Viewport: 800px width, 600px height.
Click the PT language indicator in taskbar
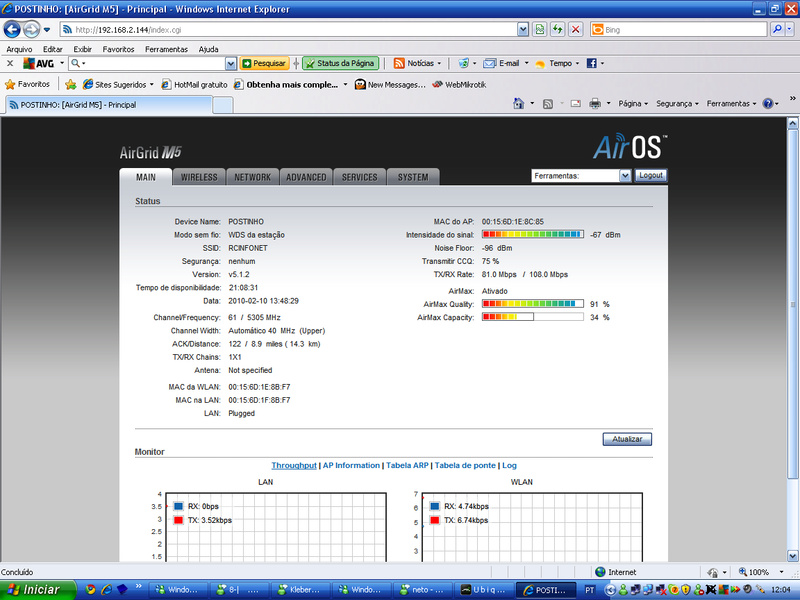(x=589, y=590)
